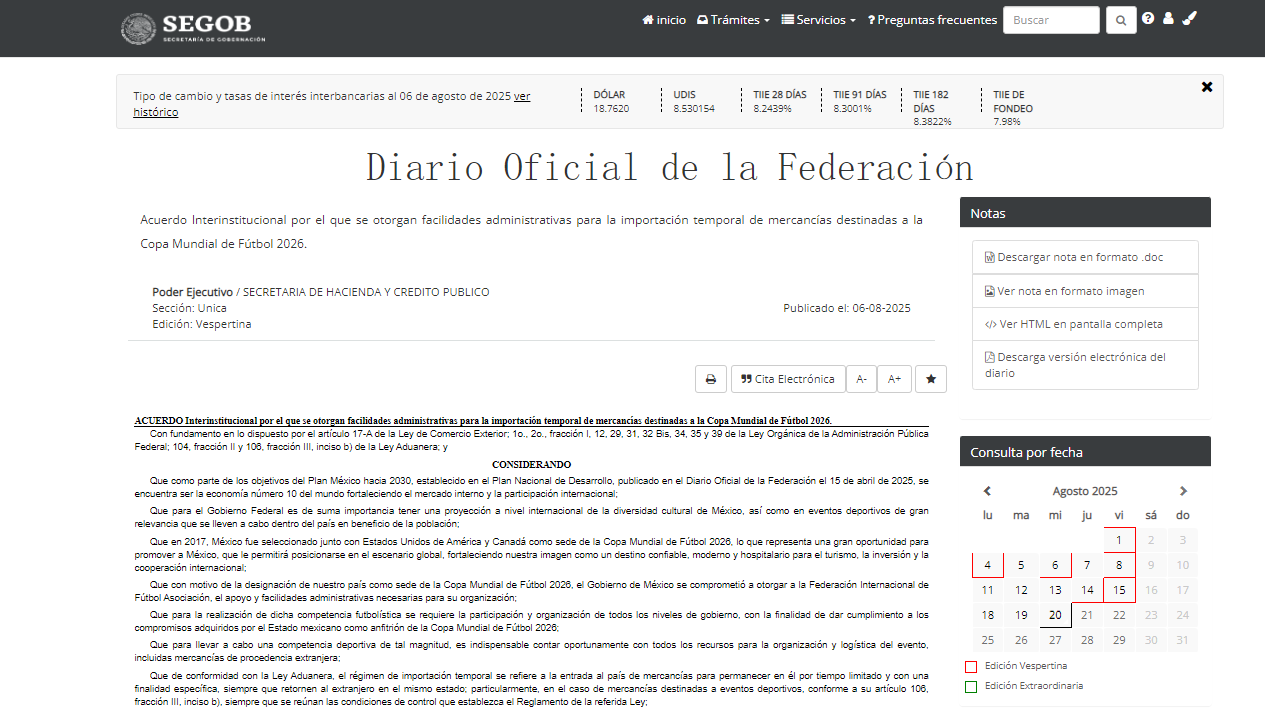Viewport: 1265px width, 711px height.
Task: Click the SEGOB logo
Action: click(194, 27)
